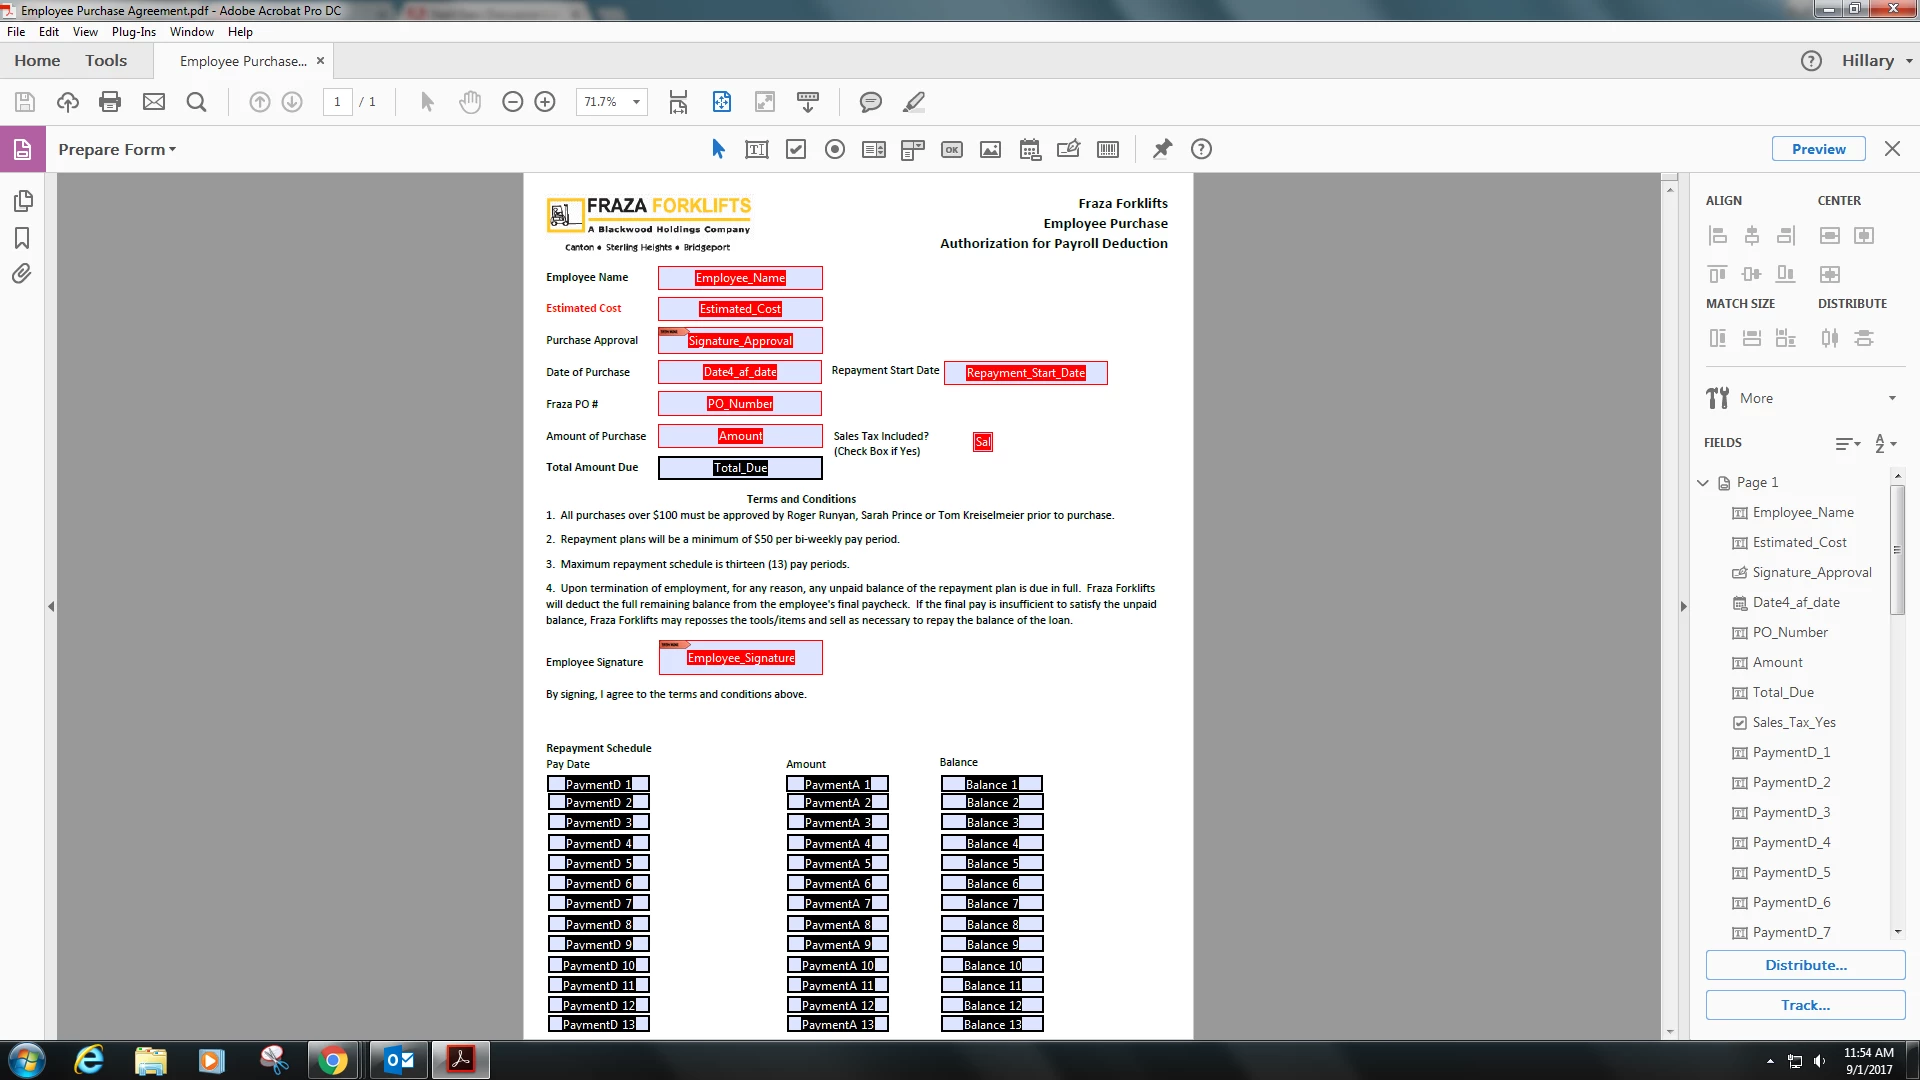Select PaymentD_3 in the fields list
Viewport: 1920px width, 1080px height.
coord(1791,812)
